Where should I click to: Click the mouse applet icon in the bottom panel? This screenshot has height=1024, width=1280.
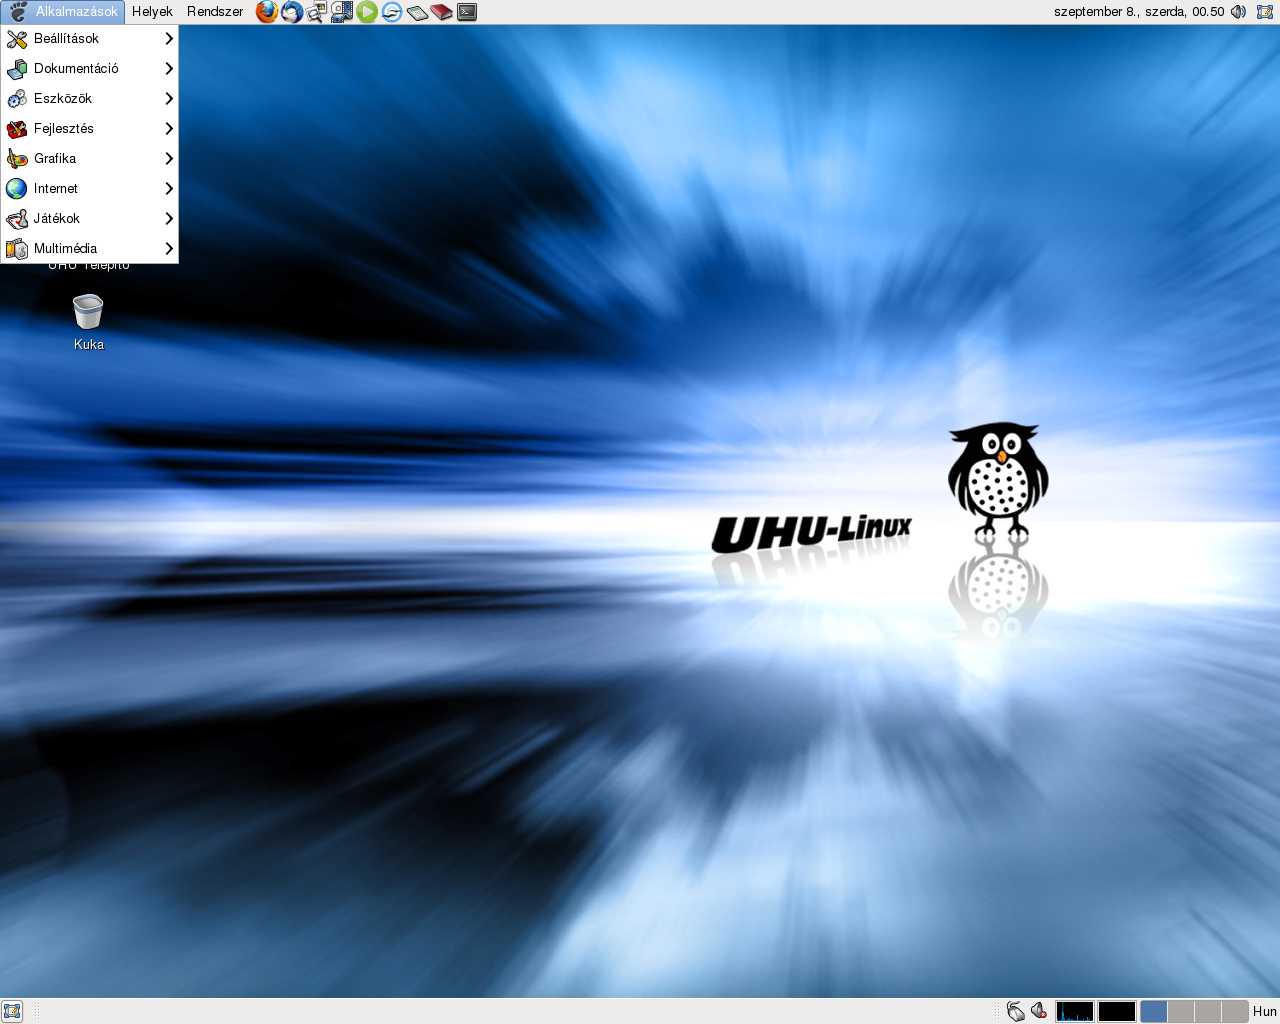pyautogui.click(x=1016, y=1011)
